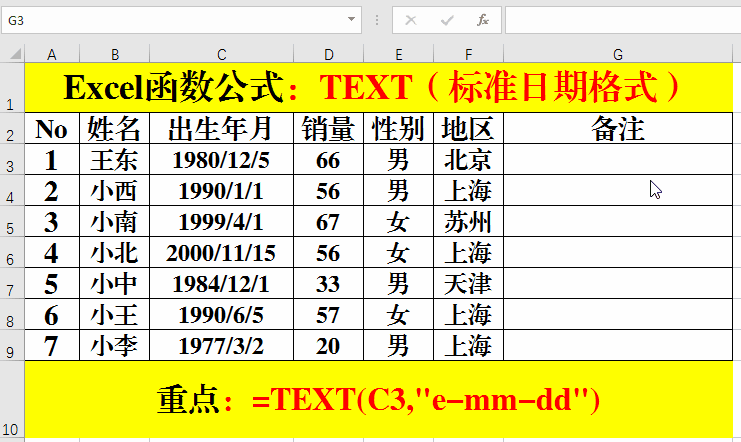Select column E header

(398, 54)
